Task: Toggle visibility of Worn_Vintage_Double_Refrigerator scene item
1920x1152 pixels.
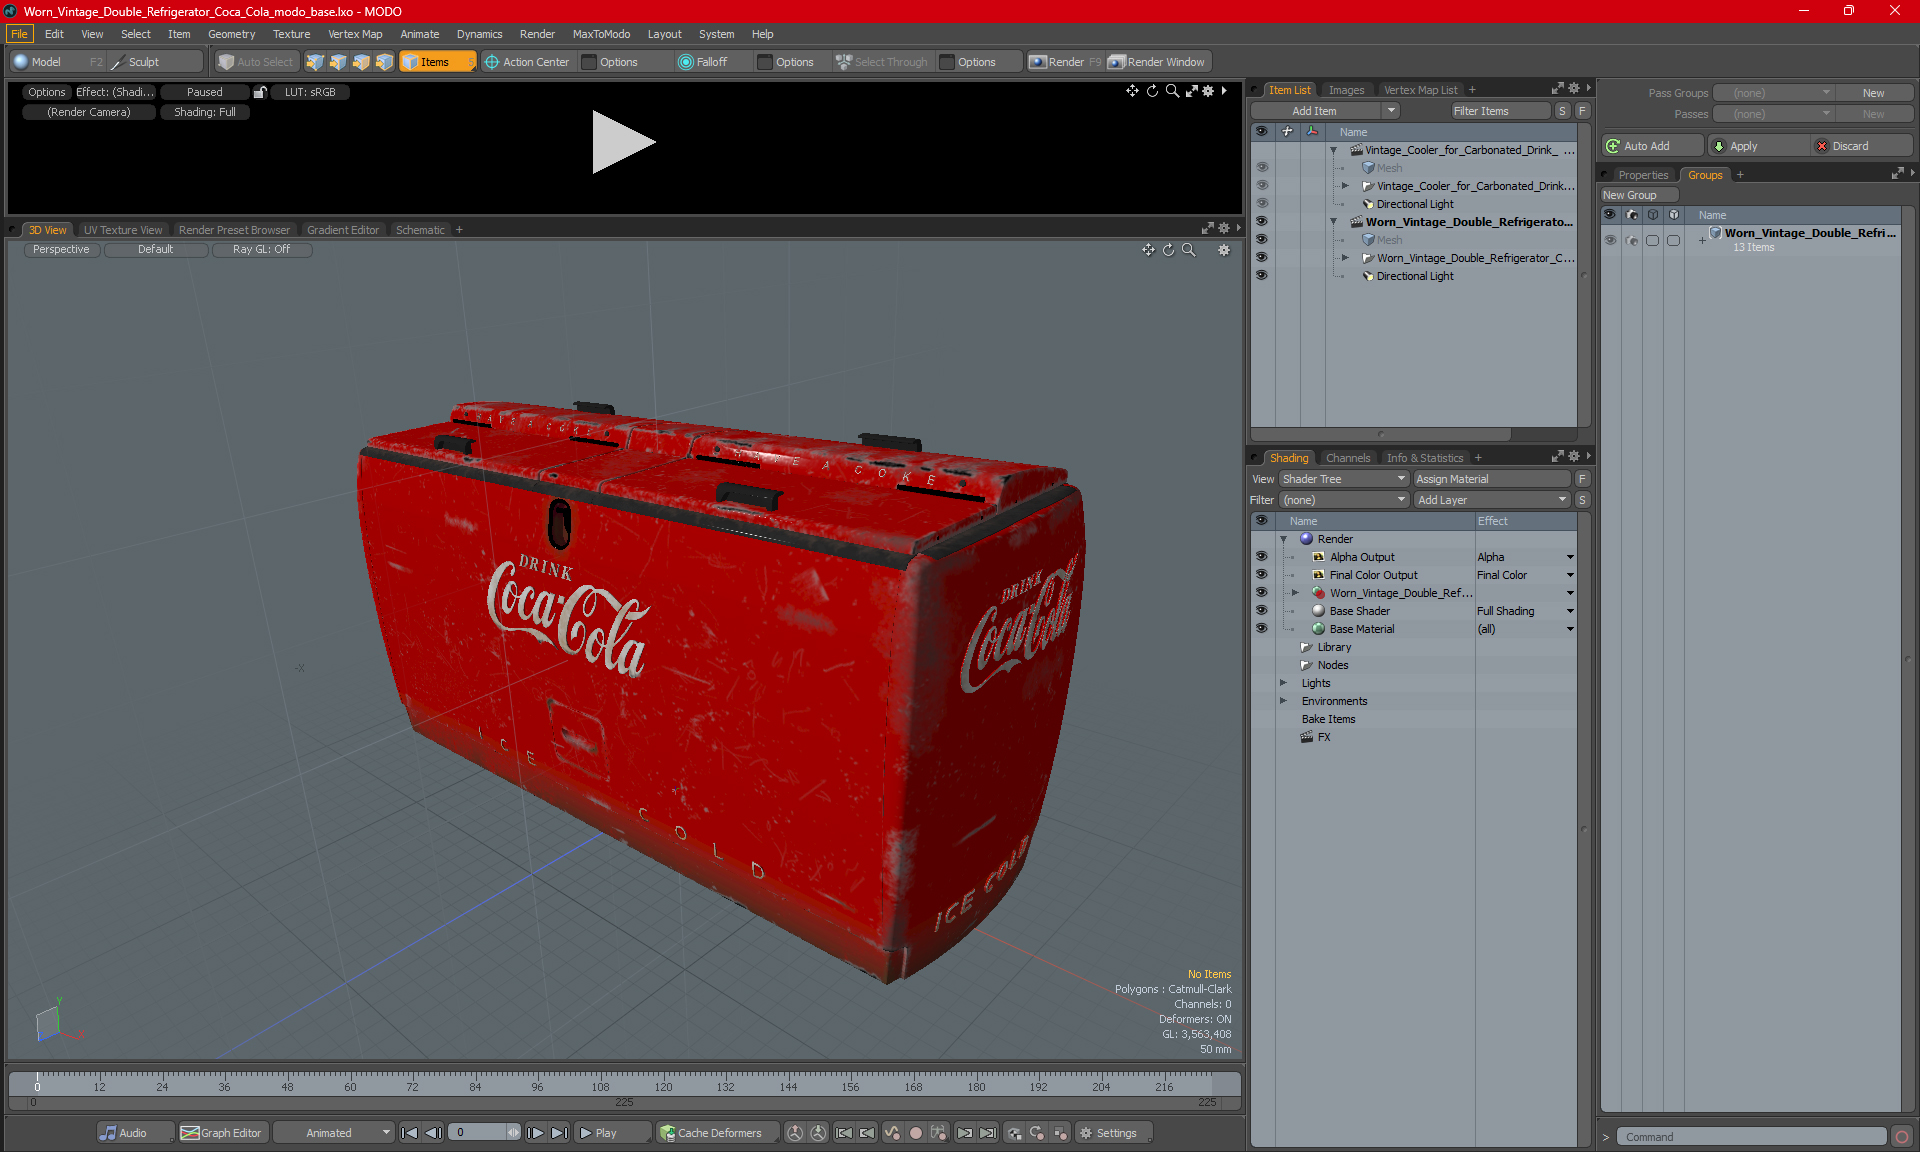Action: click(x=1261, y=222)
